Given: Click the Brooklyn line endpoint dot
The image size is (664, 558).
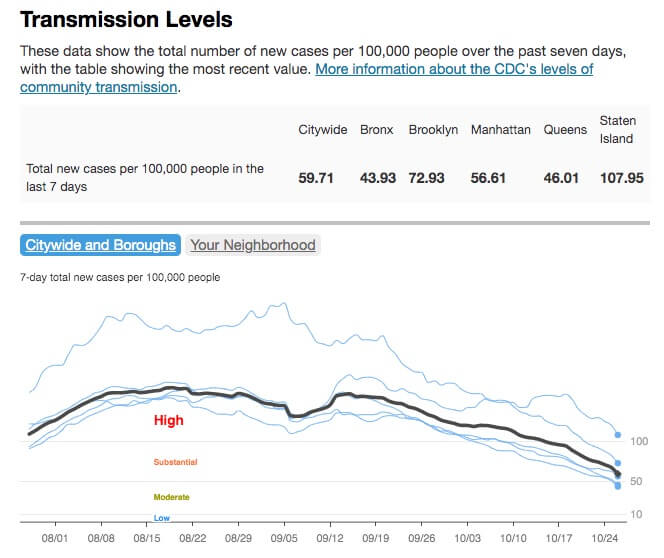Looking at the screenshot, I should [618, 464].
